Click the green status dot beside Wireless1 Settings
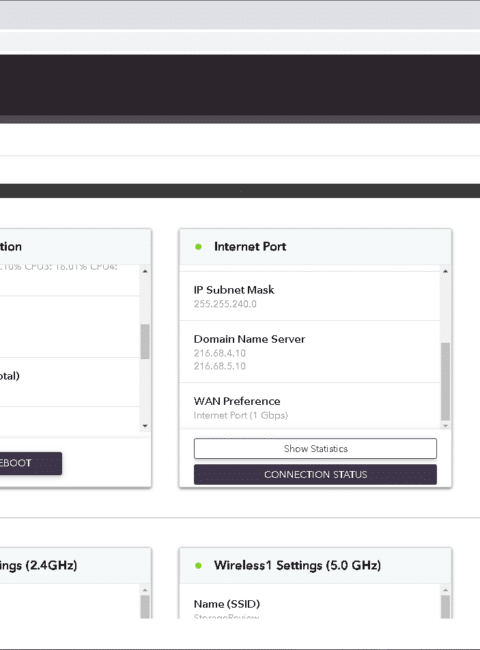480x650 pixels. [x=198, y=565]
